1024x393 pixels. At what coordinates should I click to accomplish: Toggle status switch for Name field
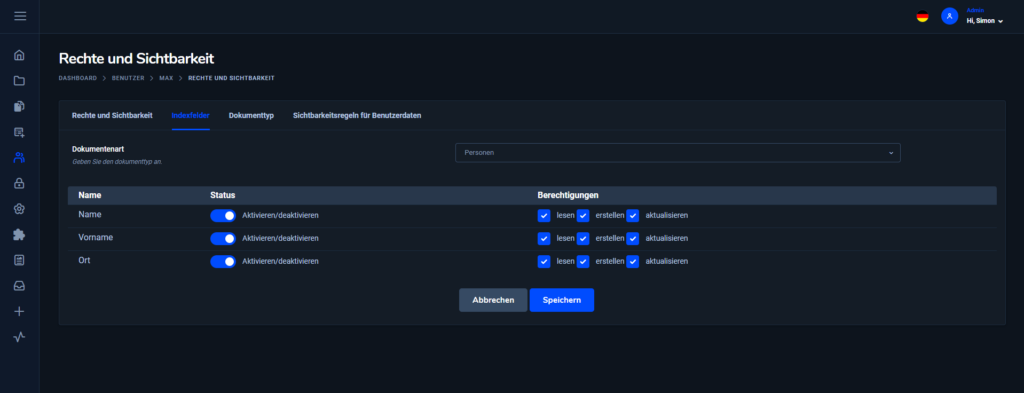(223, 215)
